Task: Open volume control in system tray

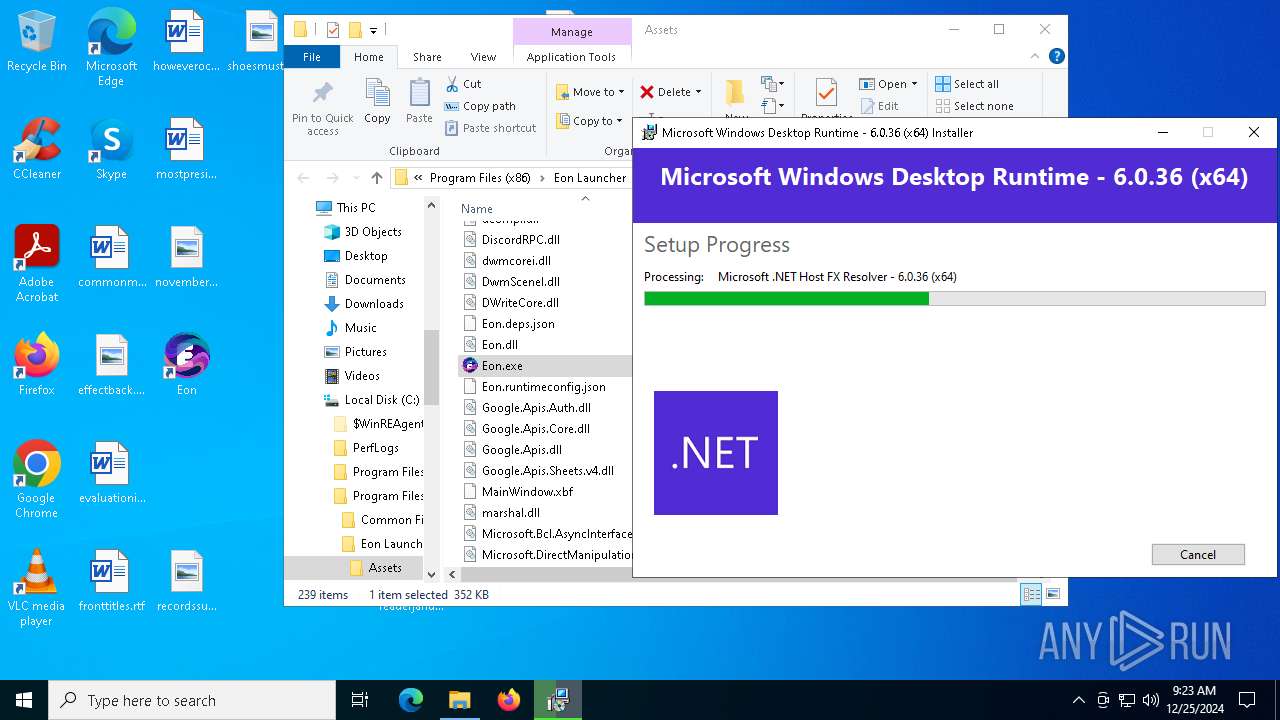Action: pyautogui.click(x=1151, y=700)
